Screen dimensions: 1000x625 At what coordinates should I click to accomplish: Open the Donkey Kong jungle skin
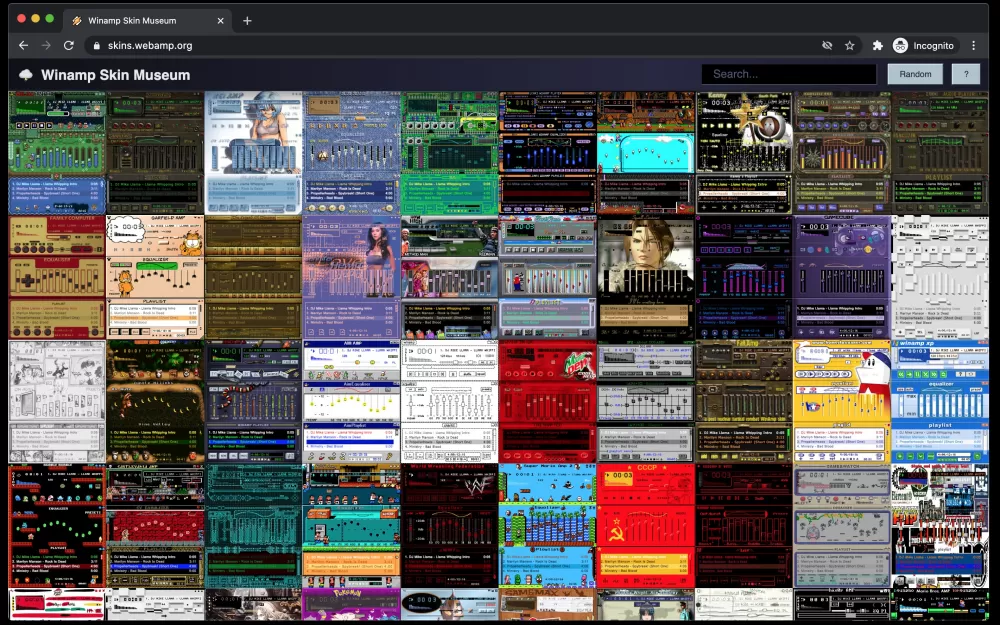(x=155, y=401)
